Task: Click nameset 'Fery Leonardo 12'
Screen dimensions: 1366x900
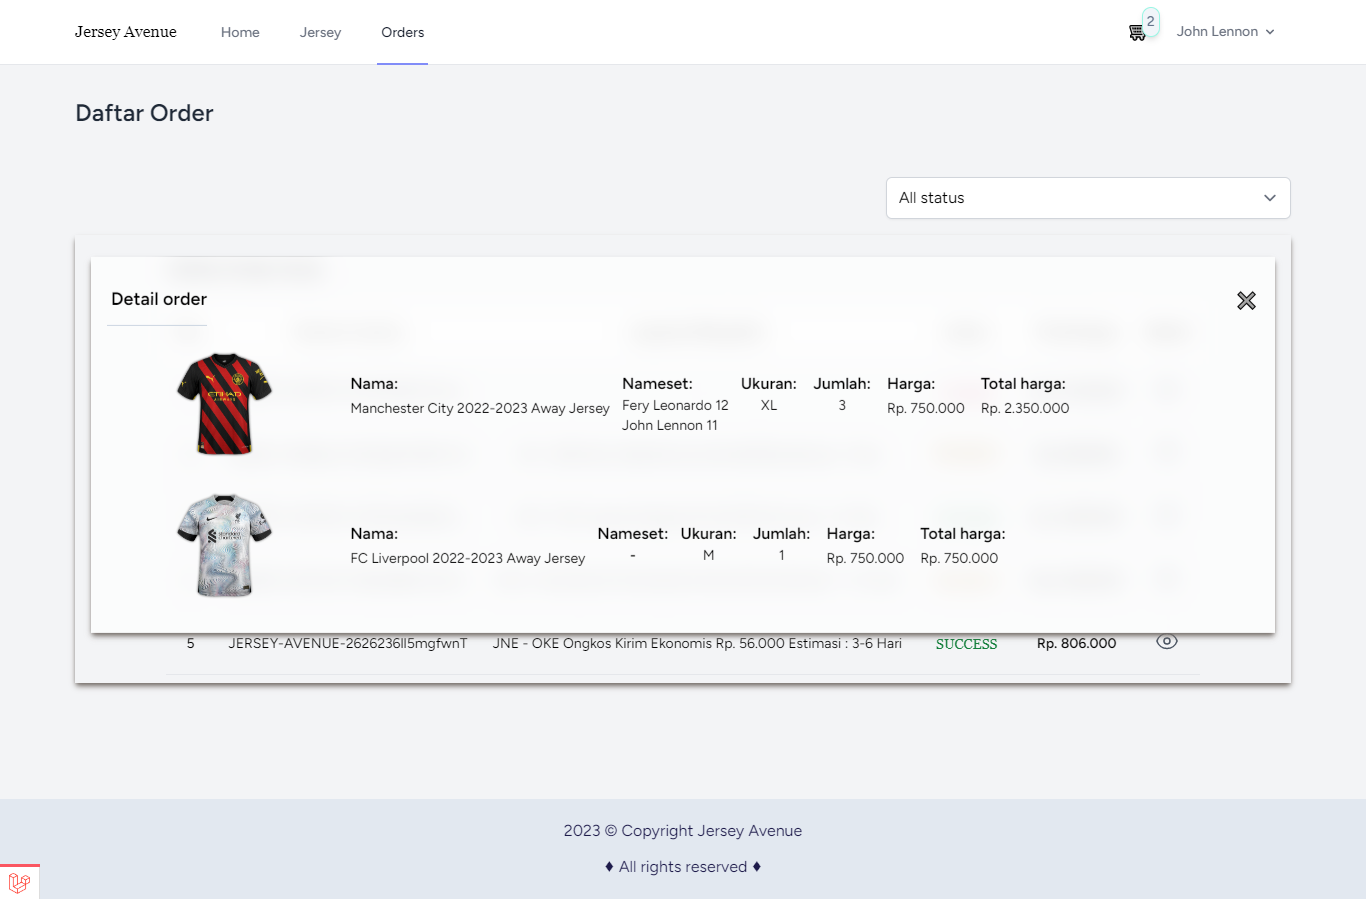Action: tap(675, 405)
